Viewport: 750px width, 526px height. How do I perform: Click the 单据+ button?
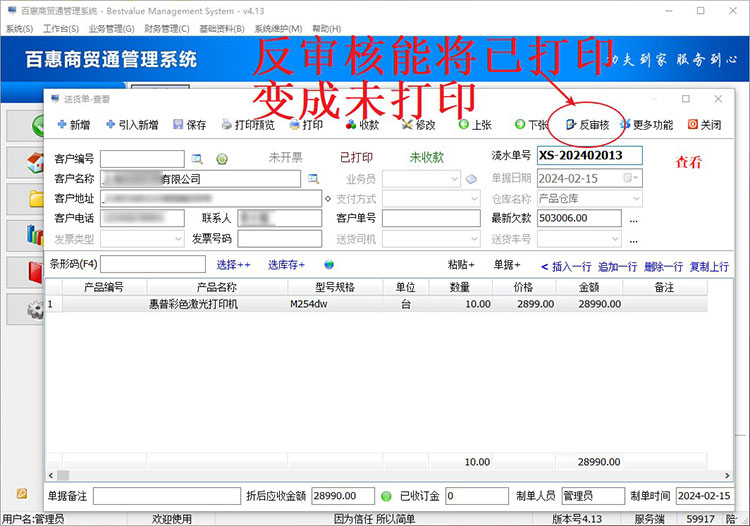(x=507, y=264)
